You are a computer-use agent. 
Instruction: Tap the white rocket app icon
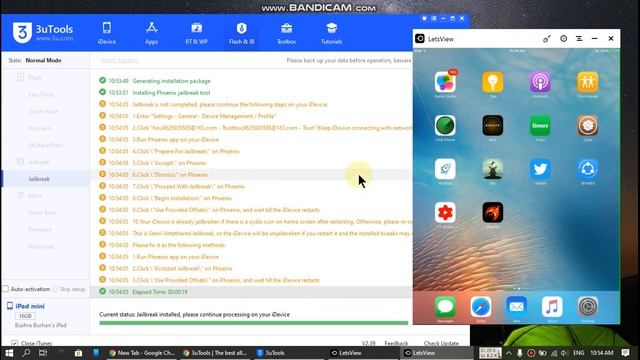445,169
